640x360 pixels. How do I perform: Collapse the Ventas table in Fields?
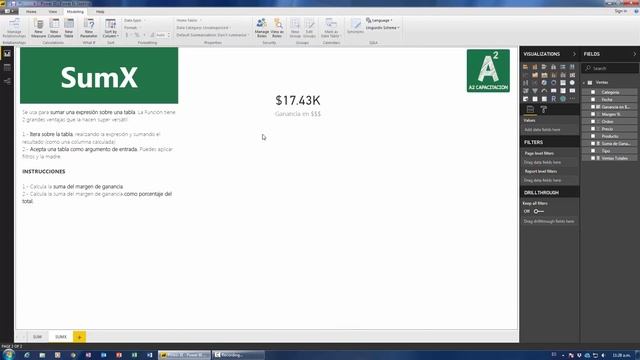point(584,83)
